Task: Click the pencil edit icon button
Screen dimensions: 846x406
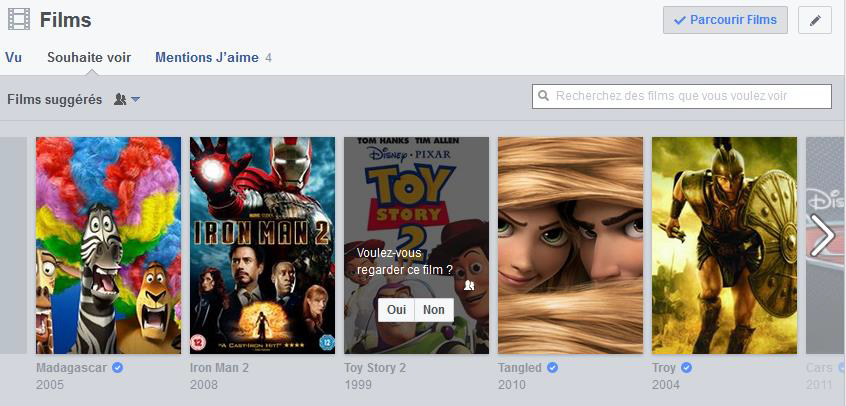Action: click(815, 21)
